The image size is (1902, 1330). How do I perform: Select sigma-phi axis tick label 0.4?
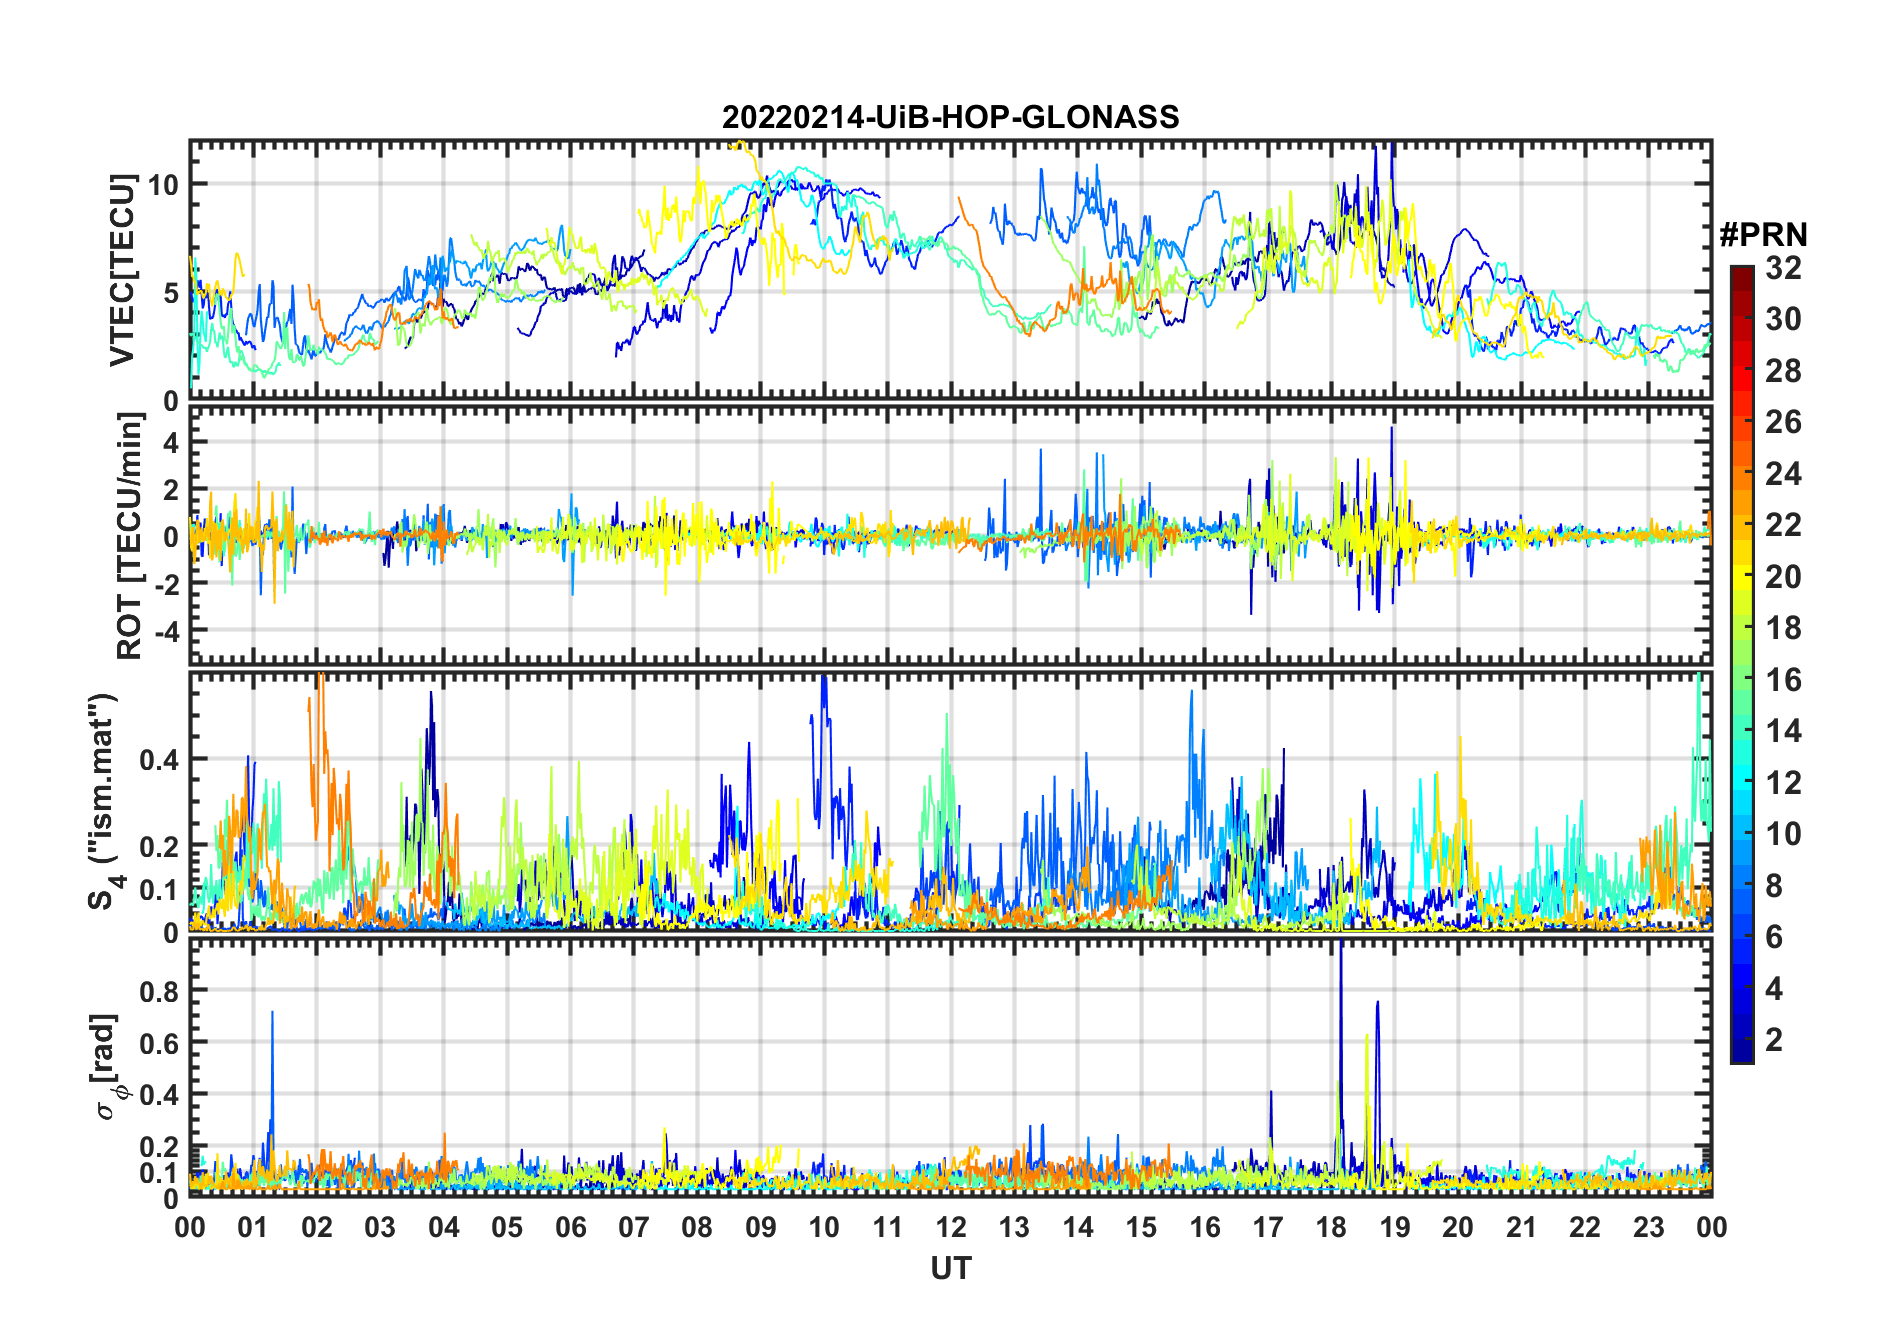(159, 1095)
